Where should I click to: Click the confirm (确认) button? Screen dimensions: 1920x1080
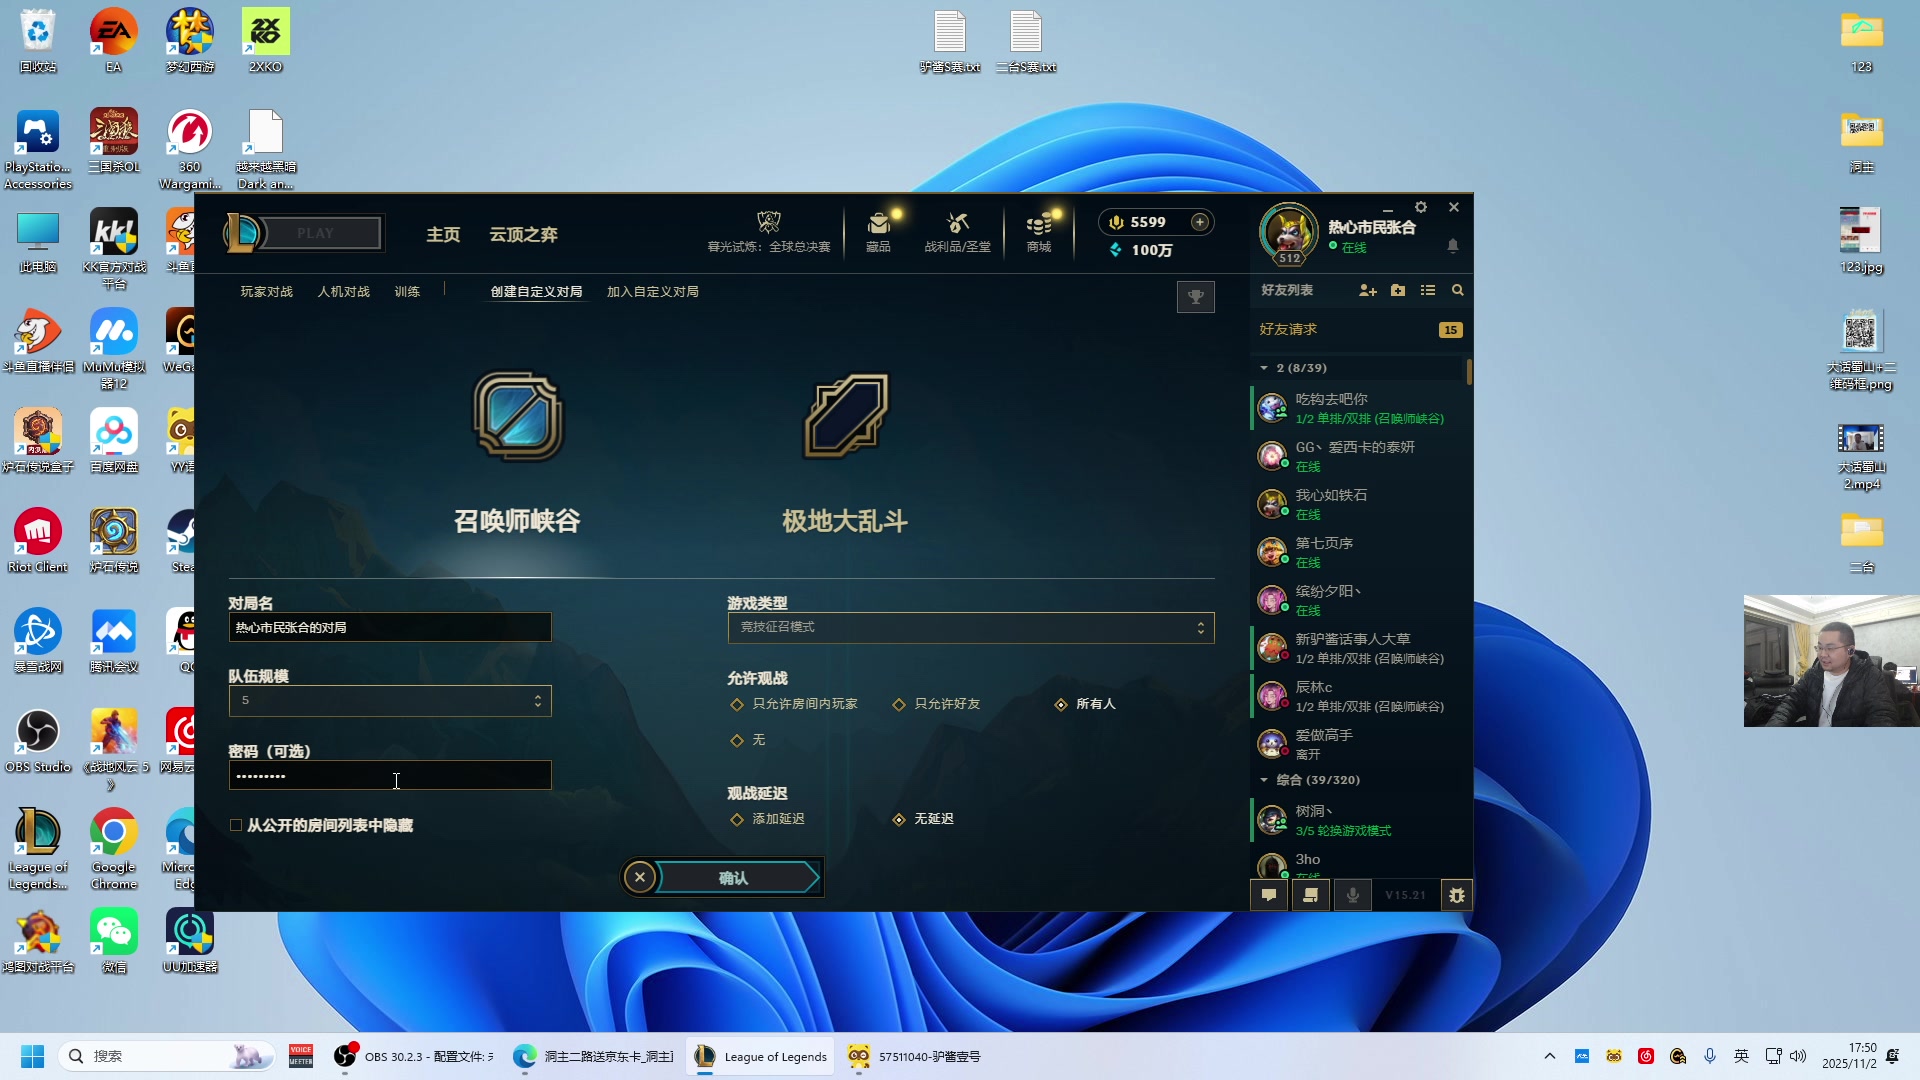coord(735,878)
